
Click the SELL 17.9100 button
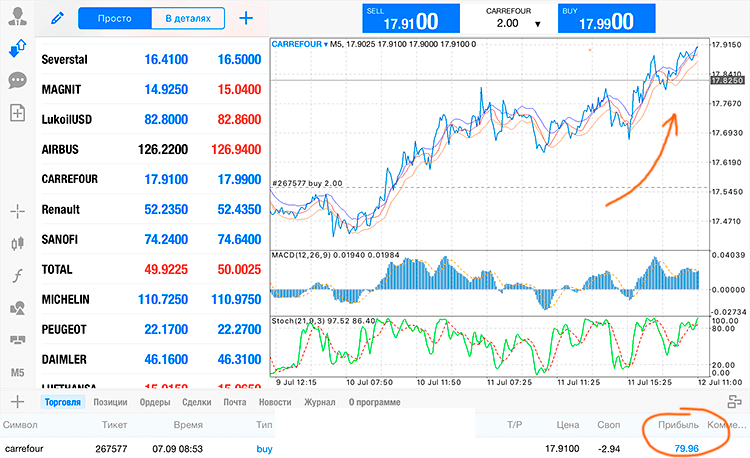(x=411, y=19)
